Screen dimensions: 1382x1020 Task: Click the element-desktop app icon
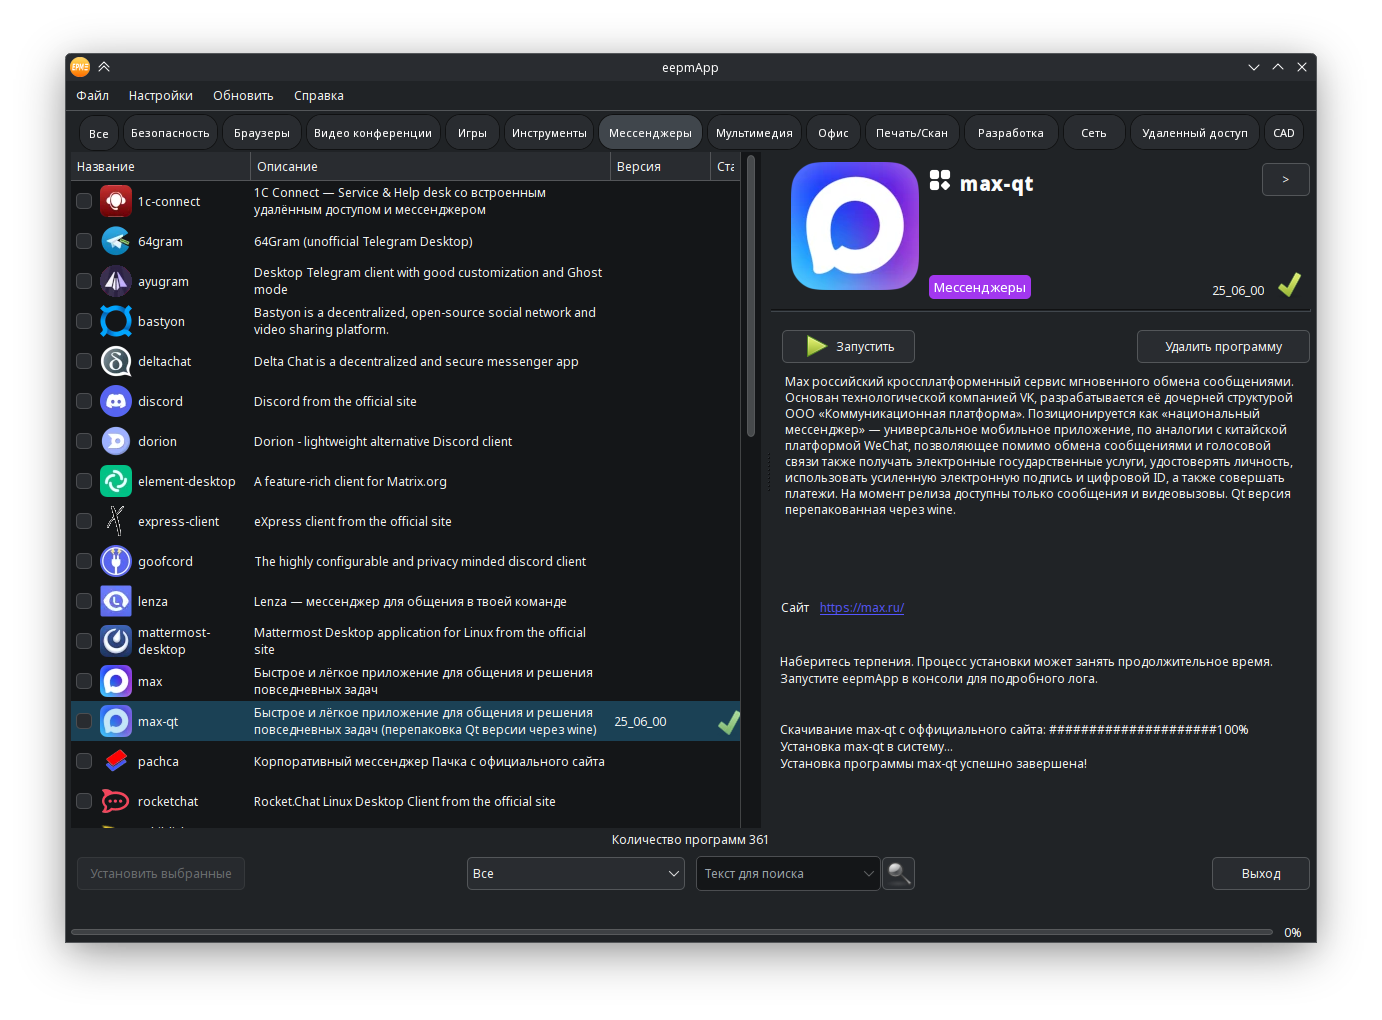116,481
